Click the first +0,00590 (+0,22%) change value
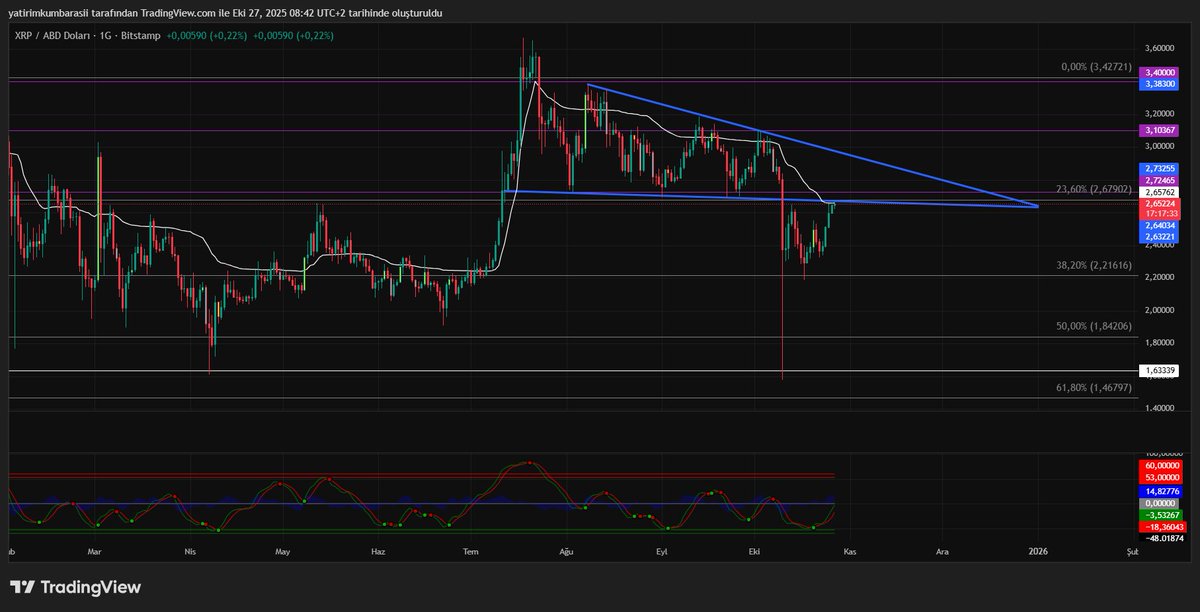 207,35
